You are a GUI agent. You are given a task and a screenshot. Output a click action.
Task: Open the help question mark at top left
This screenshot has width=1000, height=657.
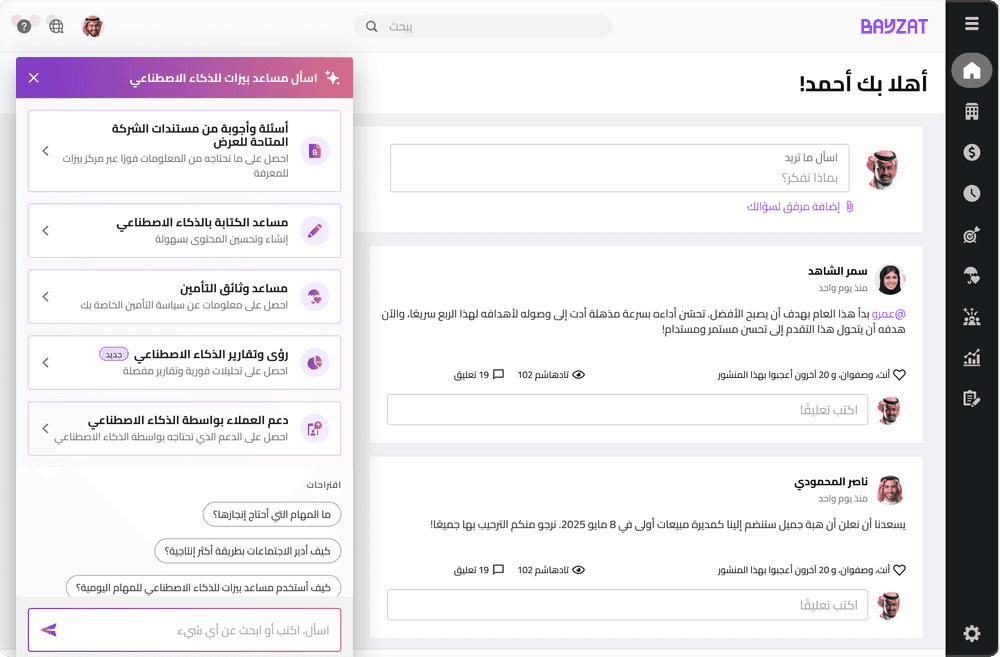[x=23, y=26]
